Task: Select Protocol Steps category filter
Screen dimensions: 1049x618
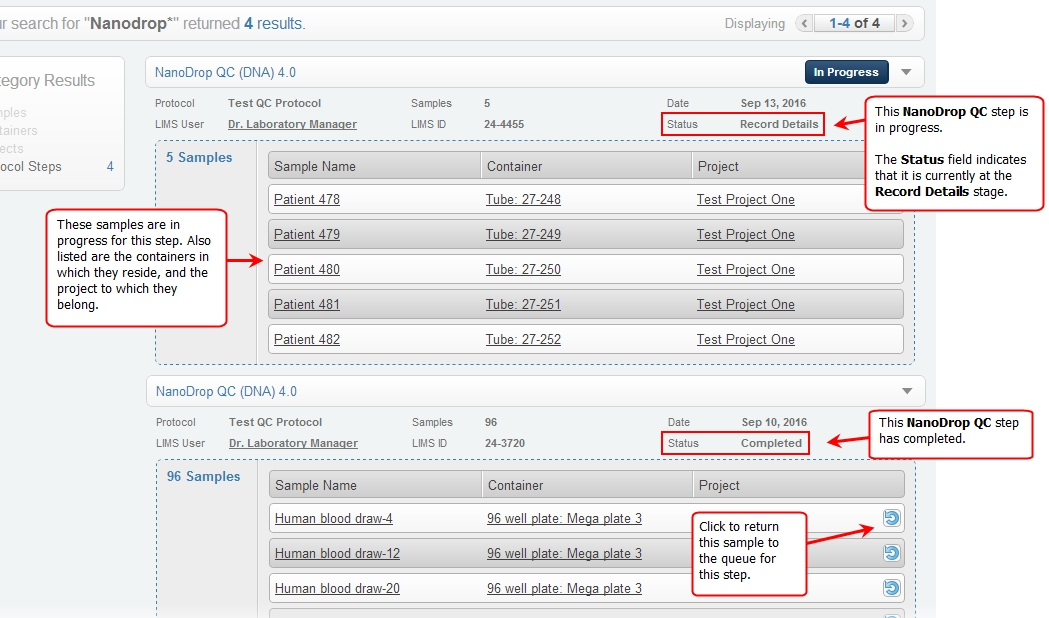Action: point(30,167)
